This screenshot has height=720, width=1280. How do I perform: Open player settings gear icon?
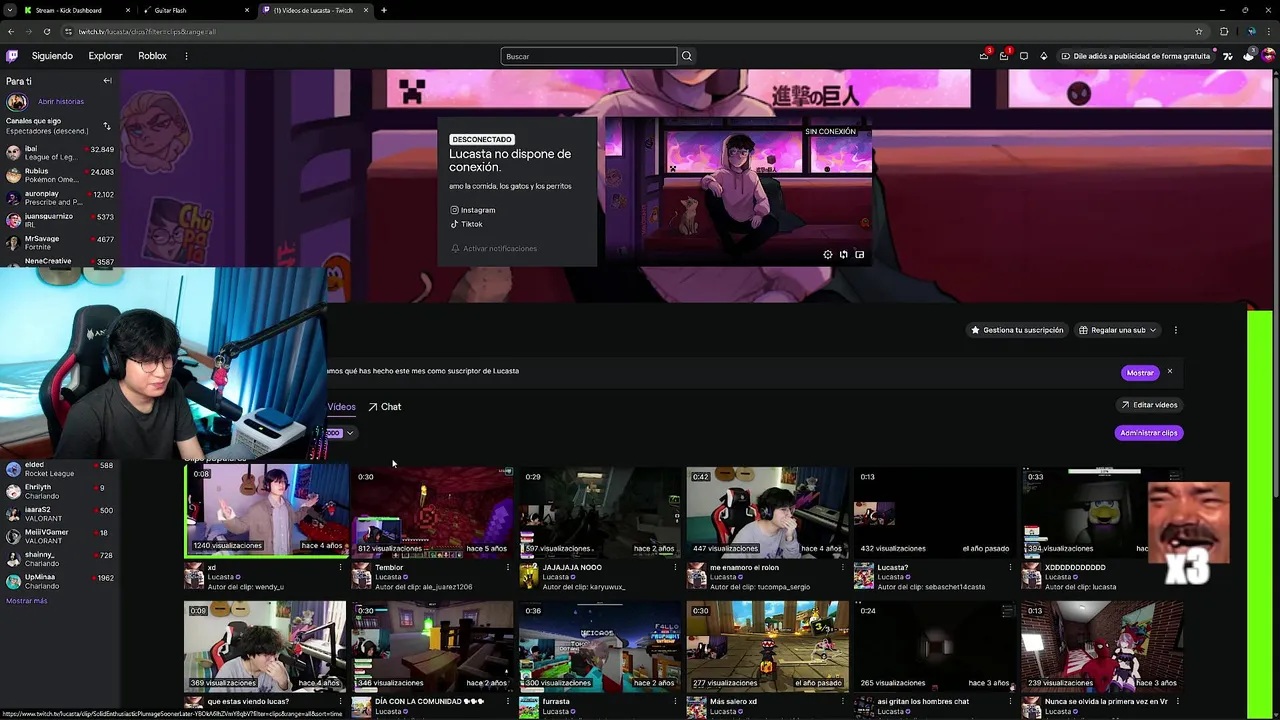coord(828,255)
